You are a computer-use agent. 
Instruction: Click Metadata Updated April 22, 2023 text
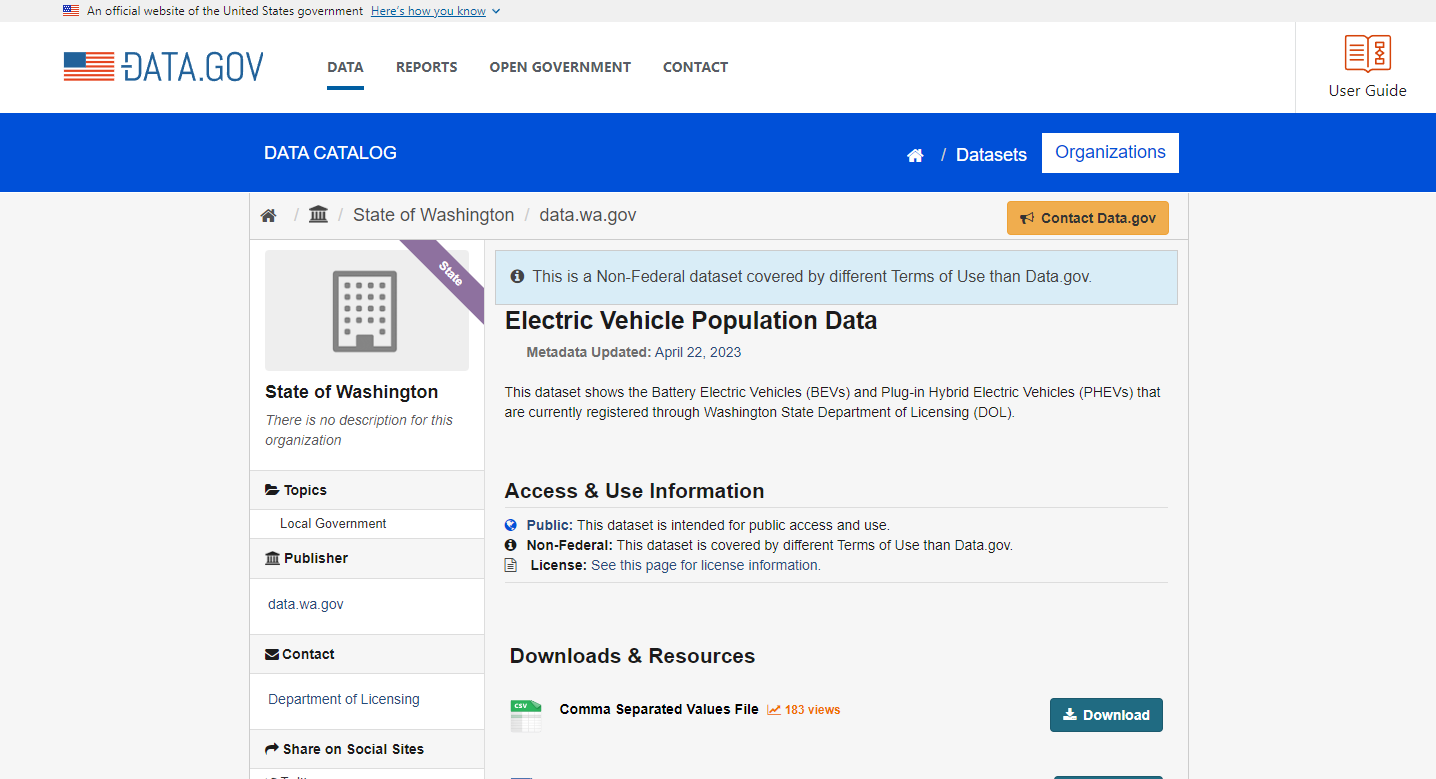634,352
